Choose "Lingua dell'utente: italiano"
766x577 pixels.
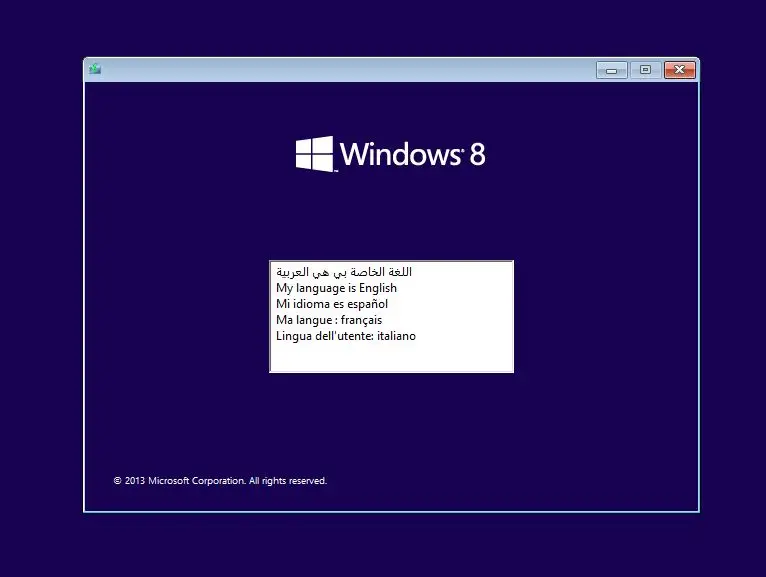[345, 336]
